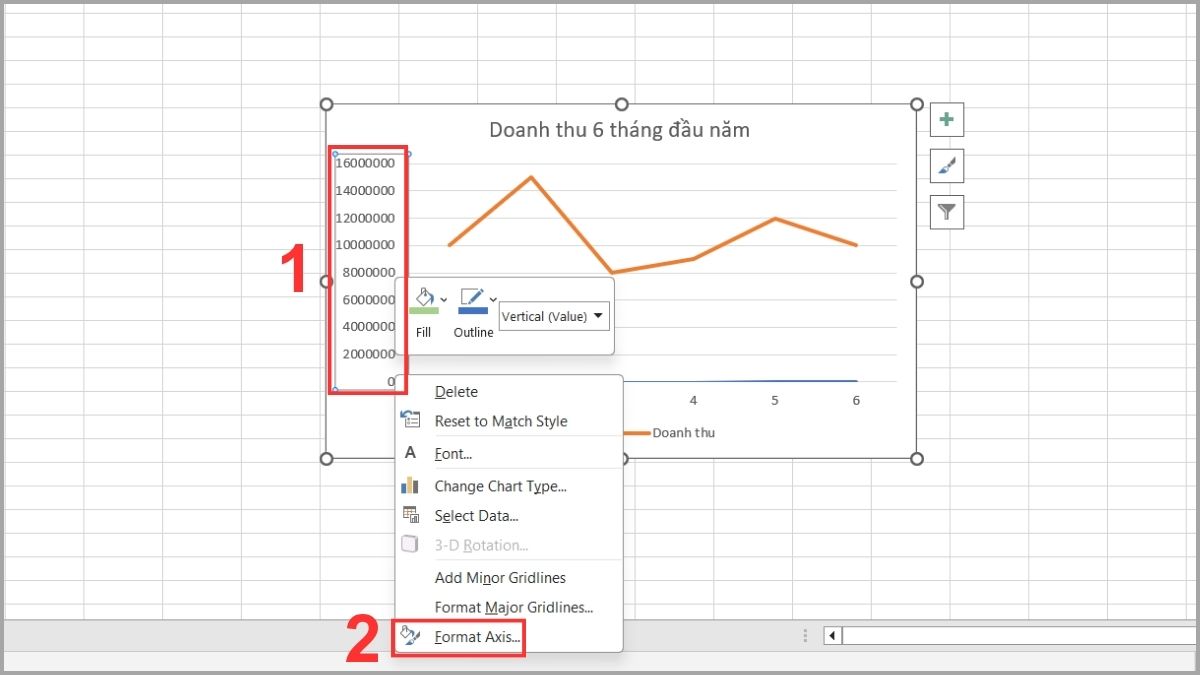Open the Chart Styles brush button
This screenshot has height=675, width=1200.
coord(947,166)
